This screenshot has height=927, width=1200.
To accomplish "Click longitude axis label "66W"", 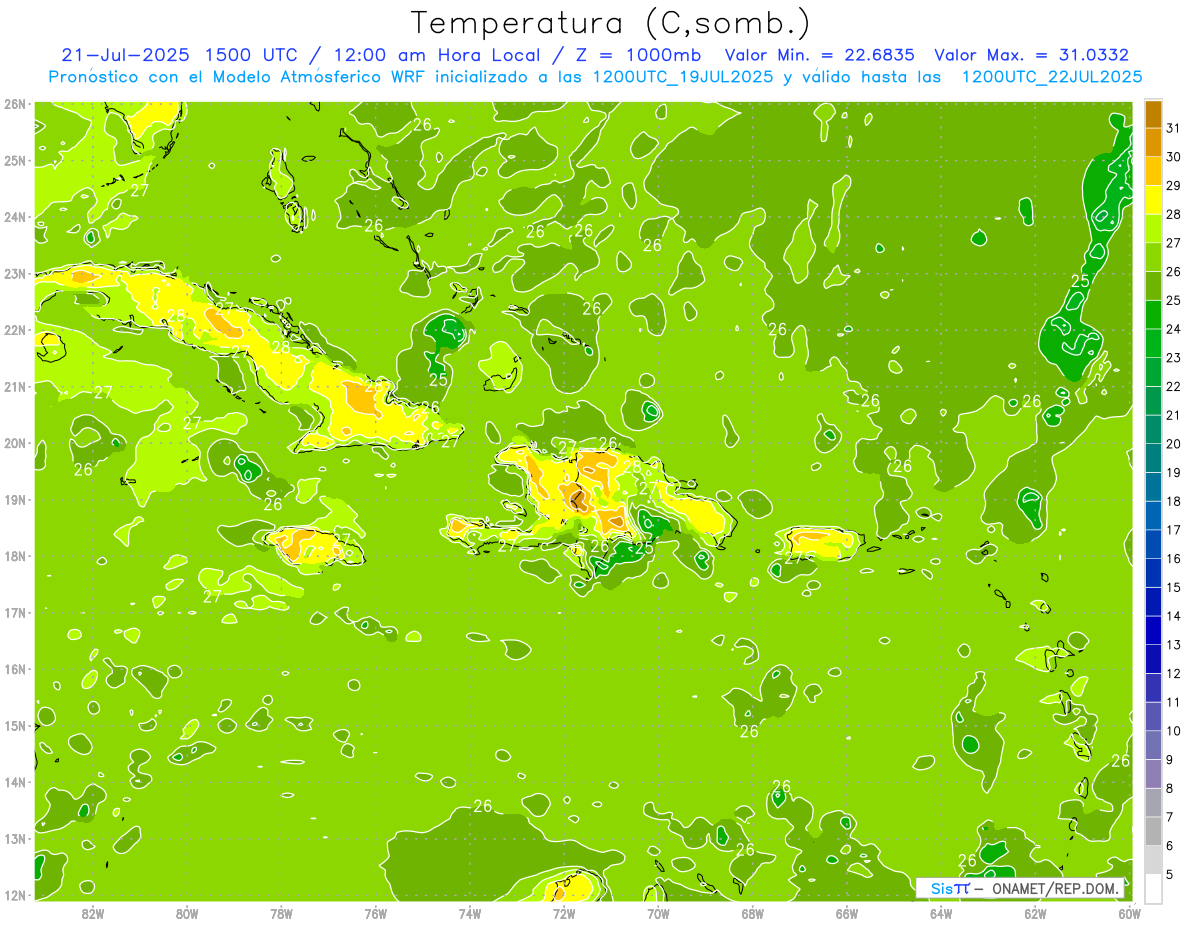I will click(846, 912).
